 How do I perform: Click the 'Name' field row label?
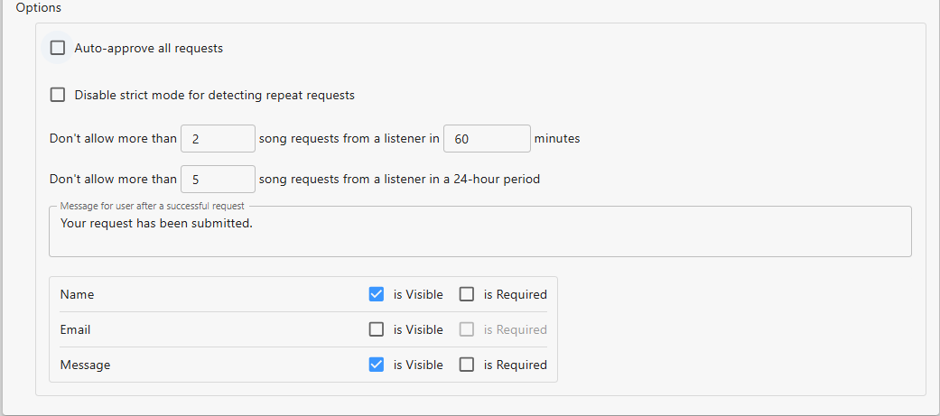click(77, 294)
